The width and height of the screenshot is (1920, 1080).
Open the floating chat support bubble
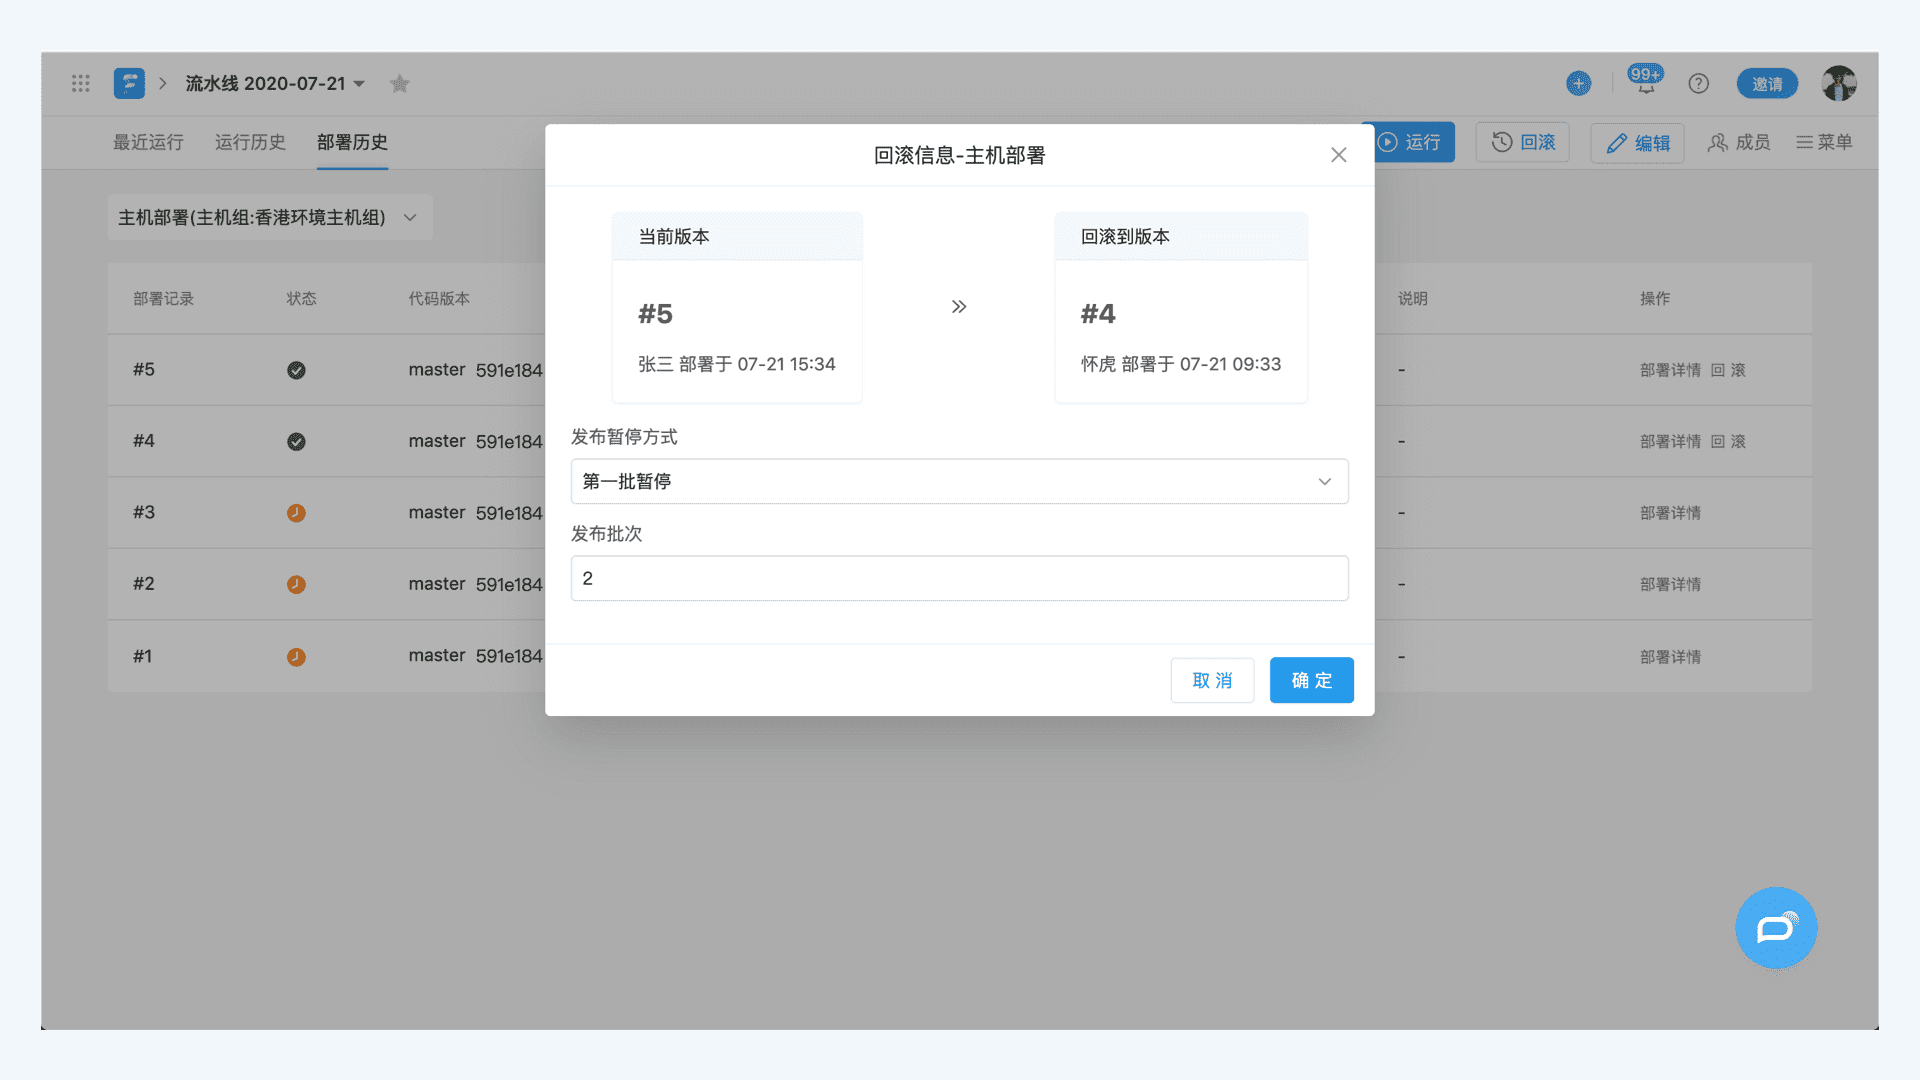[1776, 928]
